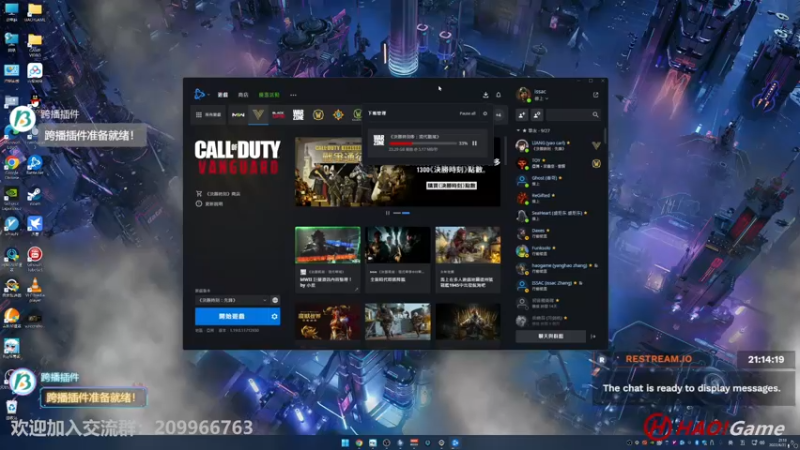Click the banner's white purchase-points button
Image resolution: width=800 pixels, height=450 pixels.
[x=452, y=185]
